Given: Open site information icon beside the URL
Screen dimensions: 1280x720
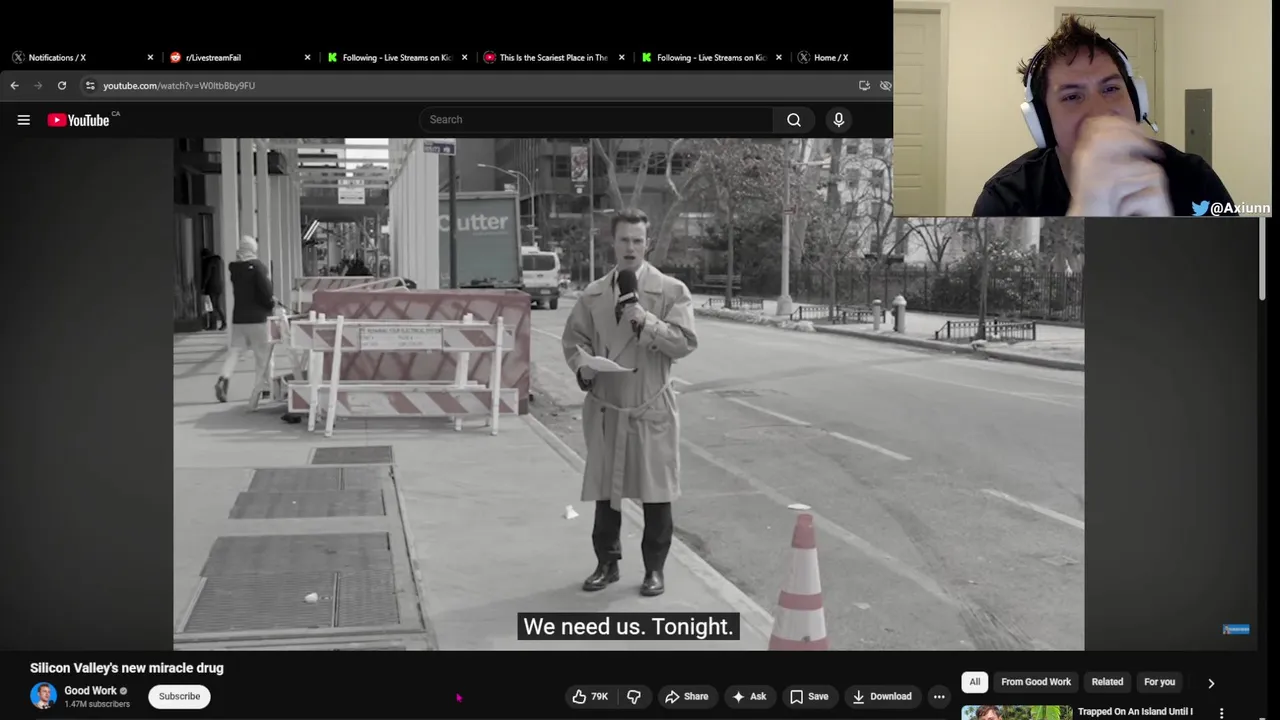Looking at the screenshot, I should tap(90, 86).
